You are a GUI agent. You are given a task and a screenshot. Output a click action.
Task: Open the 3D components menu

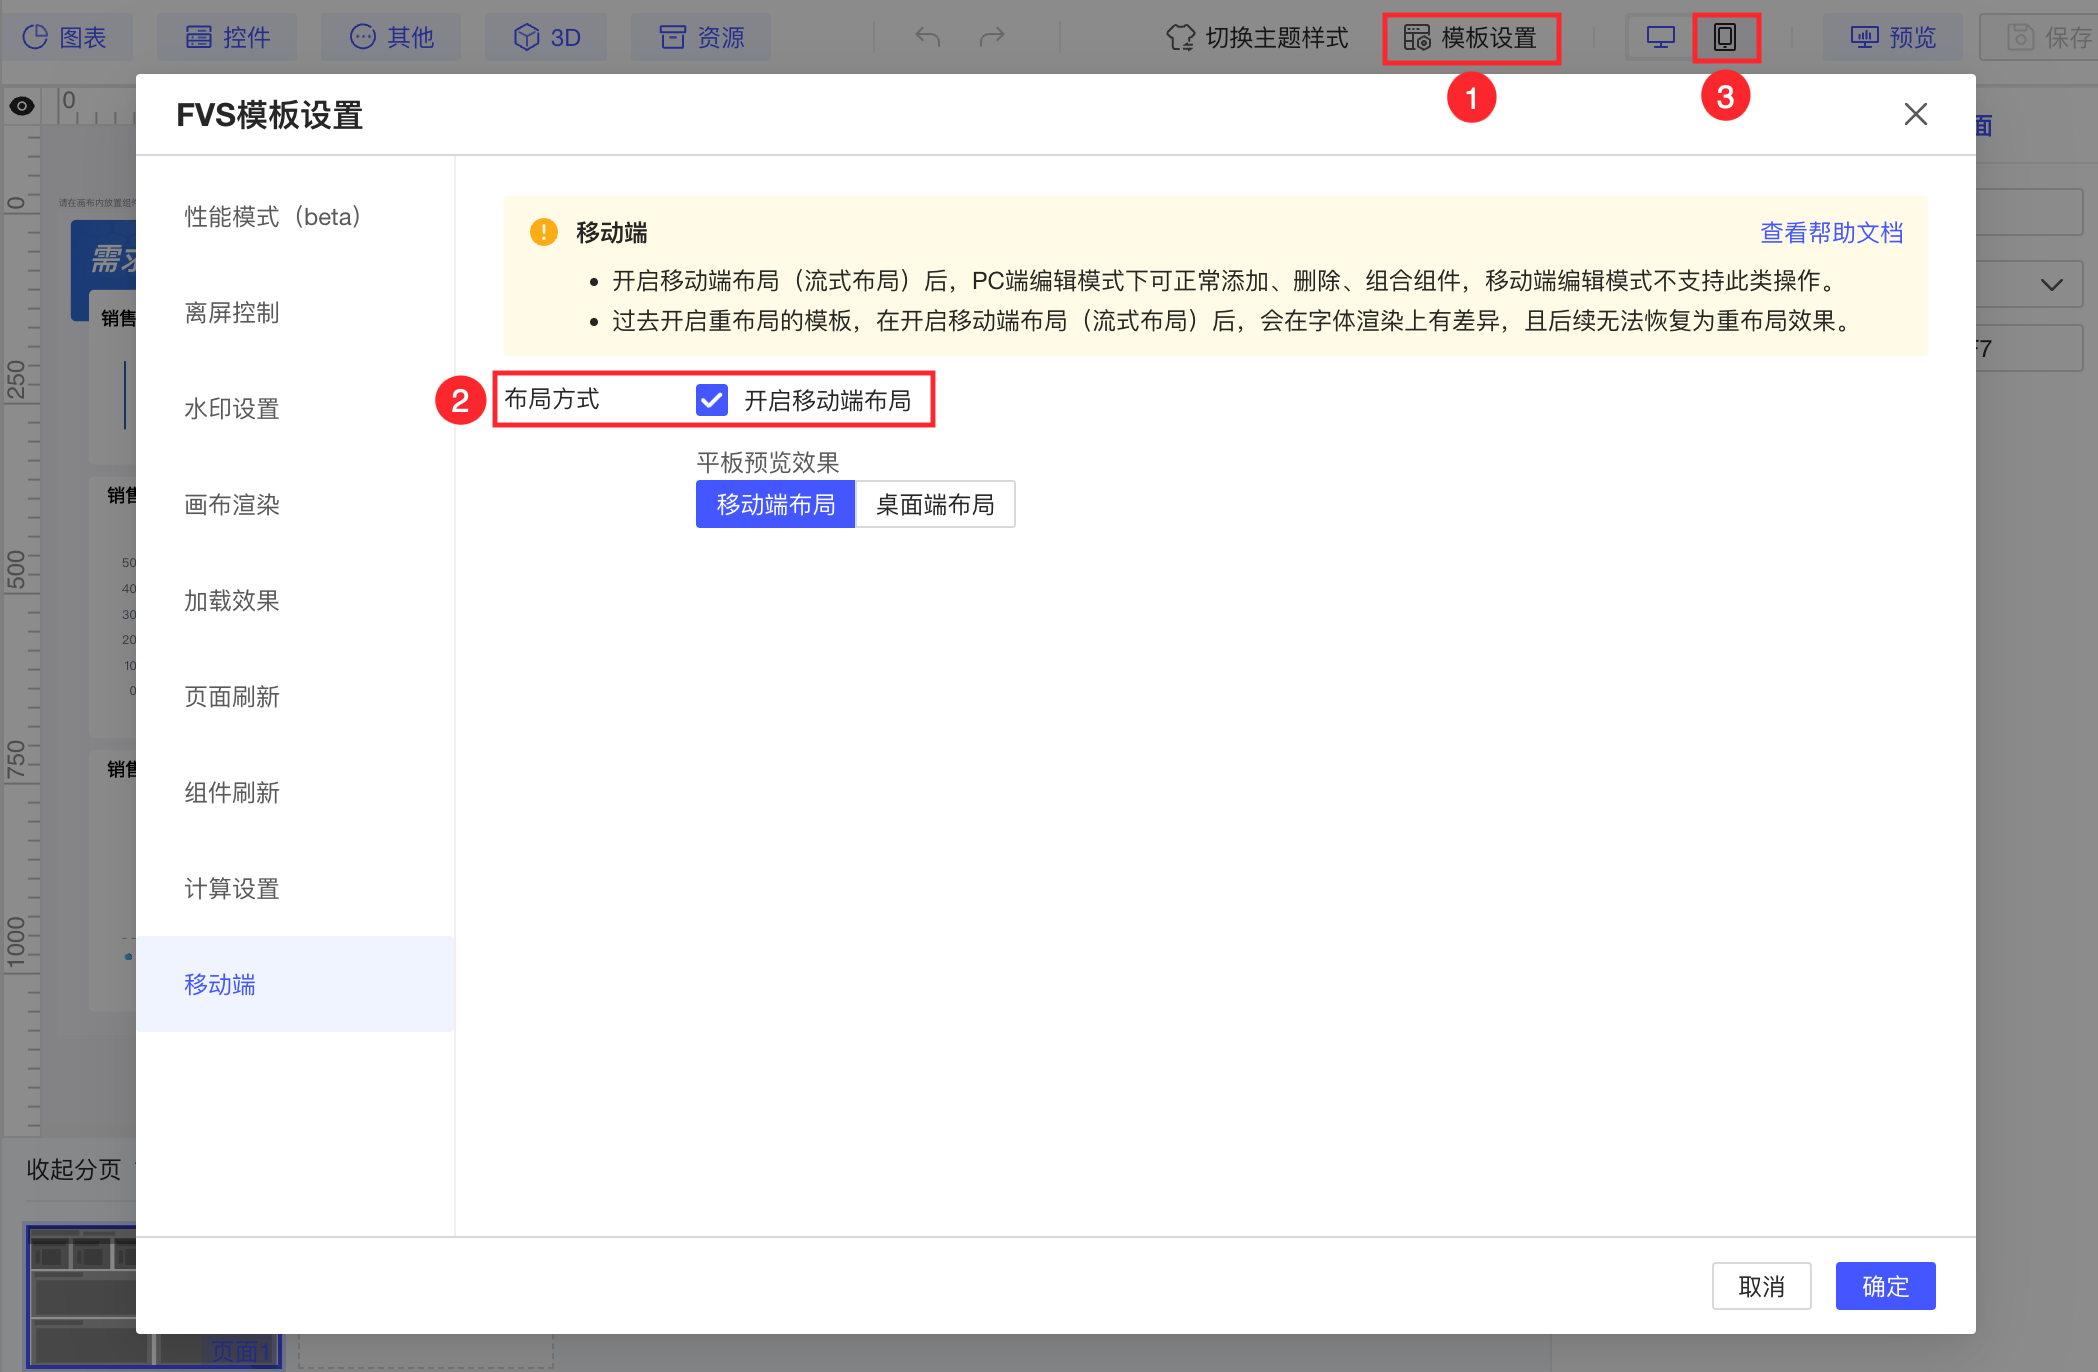[547, 37]
